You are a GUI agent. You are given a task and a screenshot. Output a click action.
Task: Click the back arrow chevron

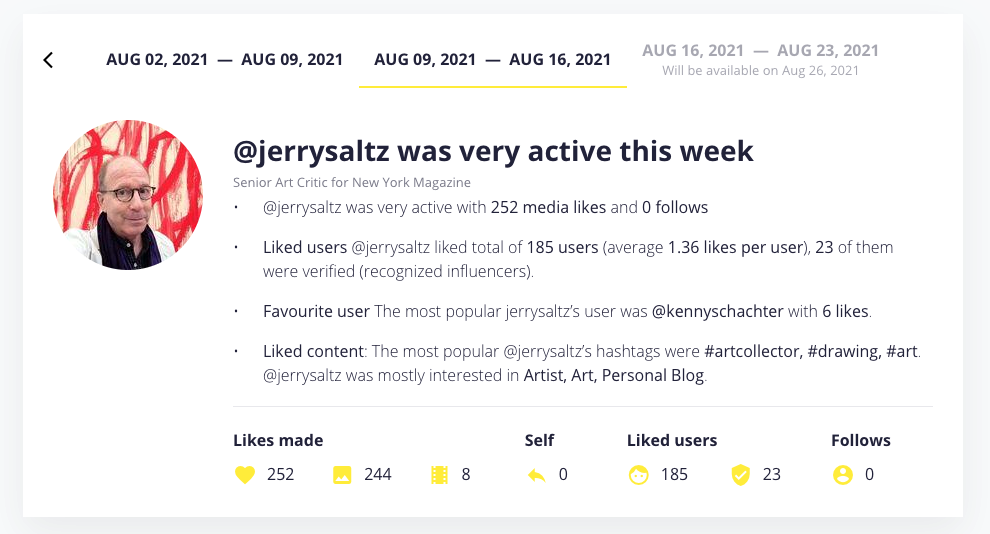click(x=48, y=60)
